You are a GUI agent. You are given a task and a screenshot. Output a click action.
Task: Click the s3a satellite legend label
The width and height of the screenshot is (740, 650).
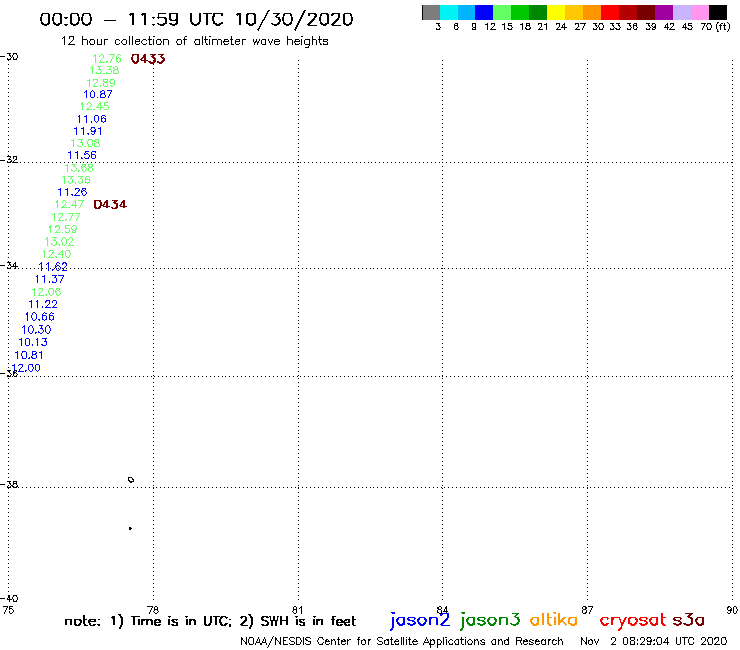688,620
